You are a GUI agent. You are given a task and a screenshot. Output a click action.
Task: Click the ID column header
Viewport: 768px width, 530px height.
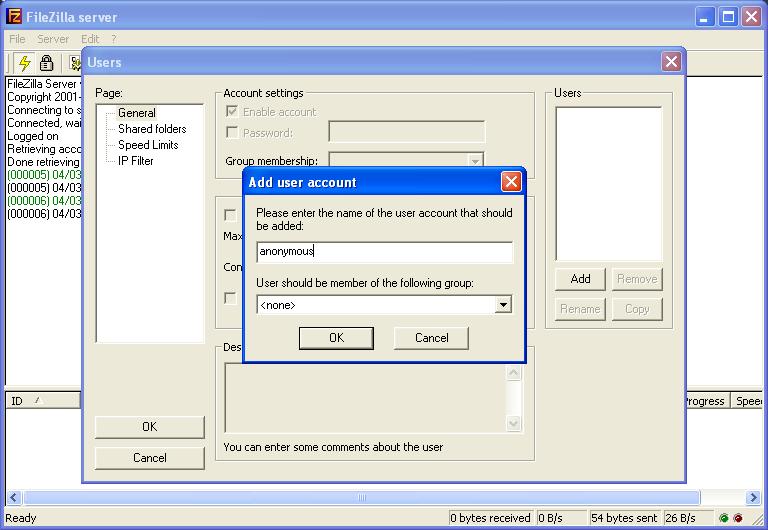[x=42, y=401]
